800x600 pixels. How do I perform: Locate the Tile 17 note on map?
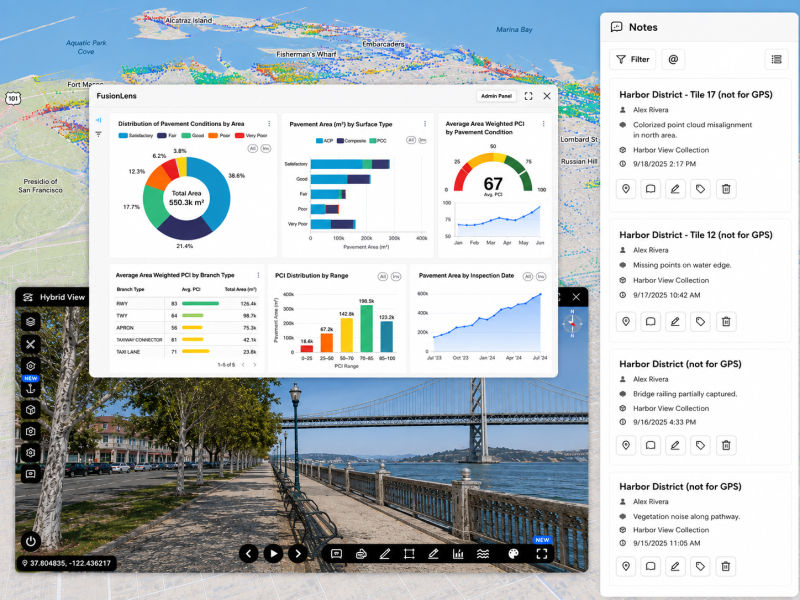[x=626, y=189]
